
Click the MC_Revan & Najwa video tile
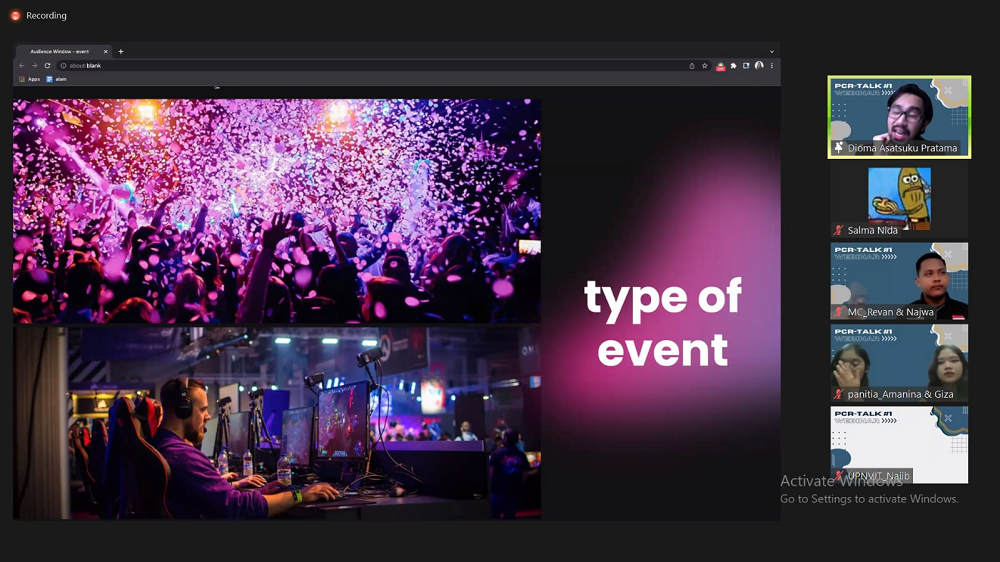click(899, 282)
